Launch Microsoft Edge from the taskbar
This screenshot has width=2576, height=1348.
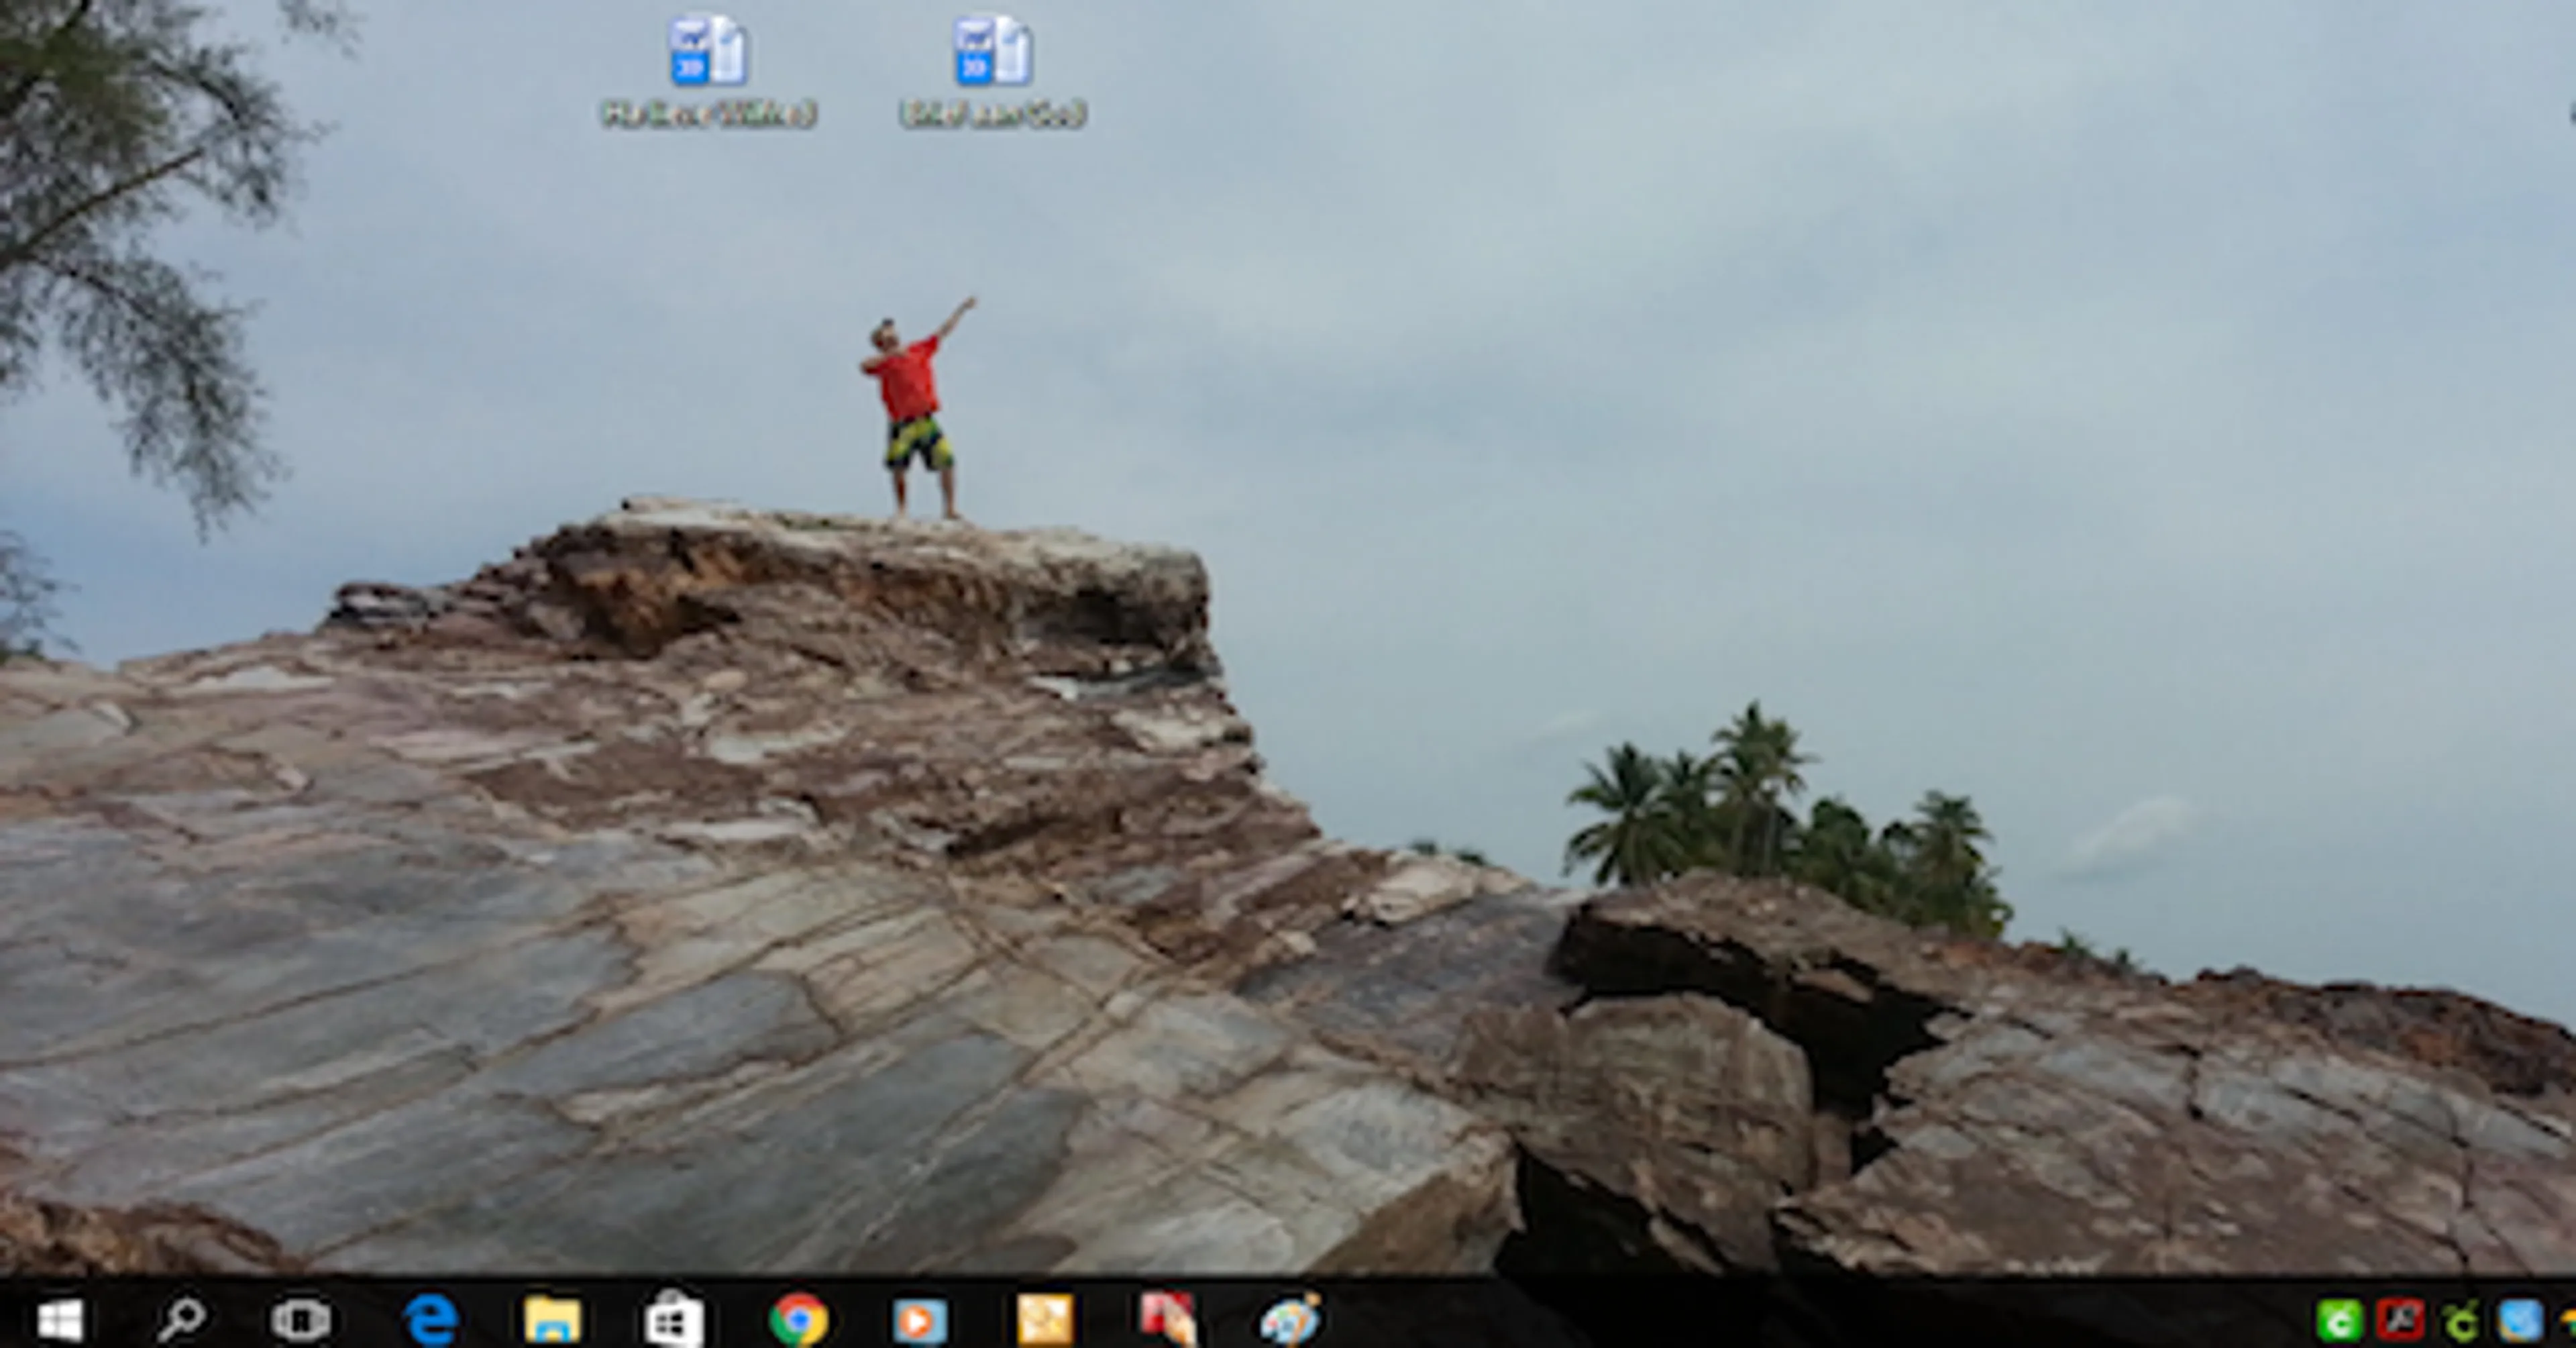click(x=432, y=1320)
